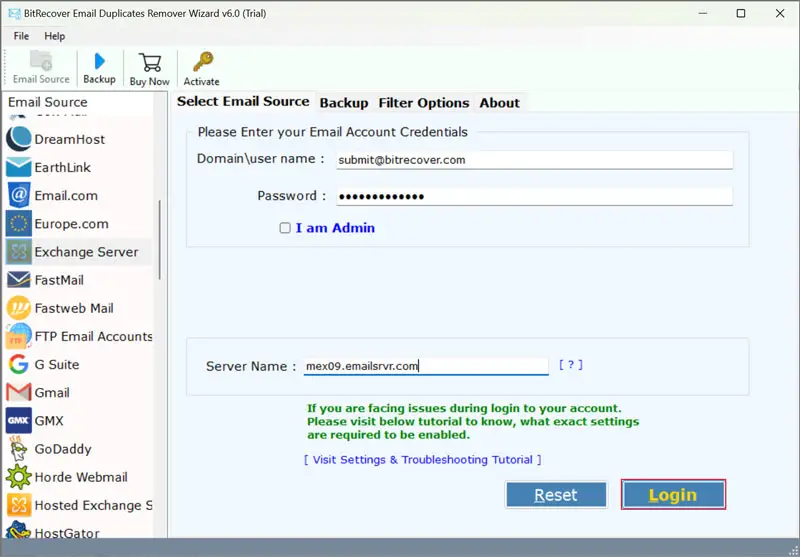800x557 pixels.
Task: Switch to the Backup tab
Action: click(344, 103)
